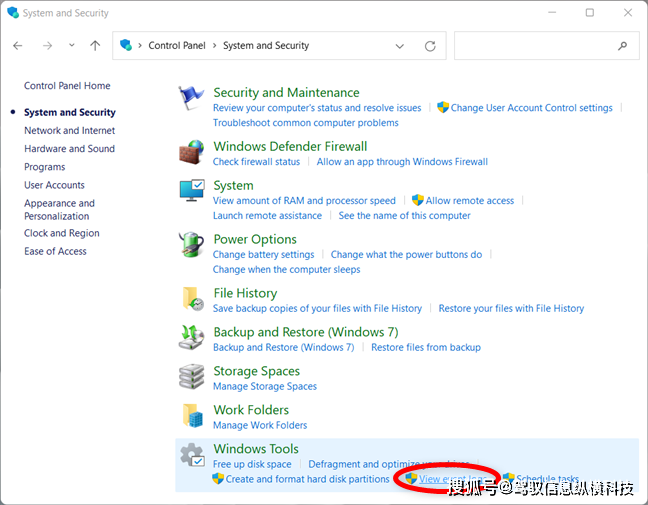Viewport: 648px width, 505px height.
Task: Review your computer's status and resolve issues
Action: point(317,108)
